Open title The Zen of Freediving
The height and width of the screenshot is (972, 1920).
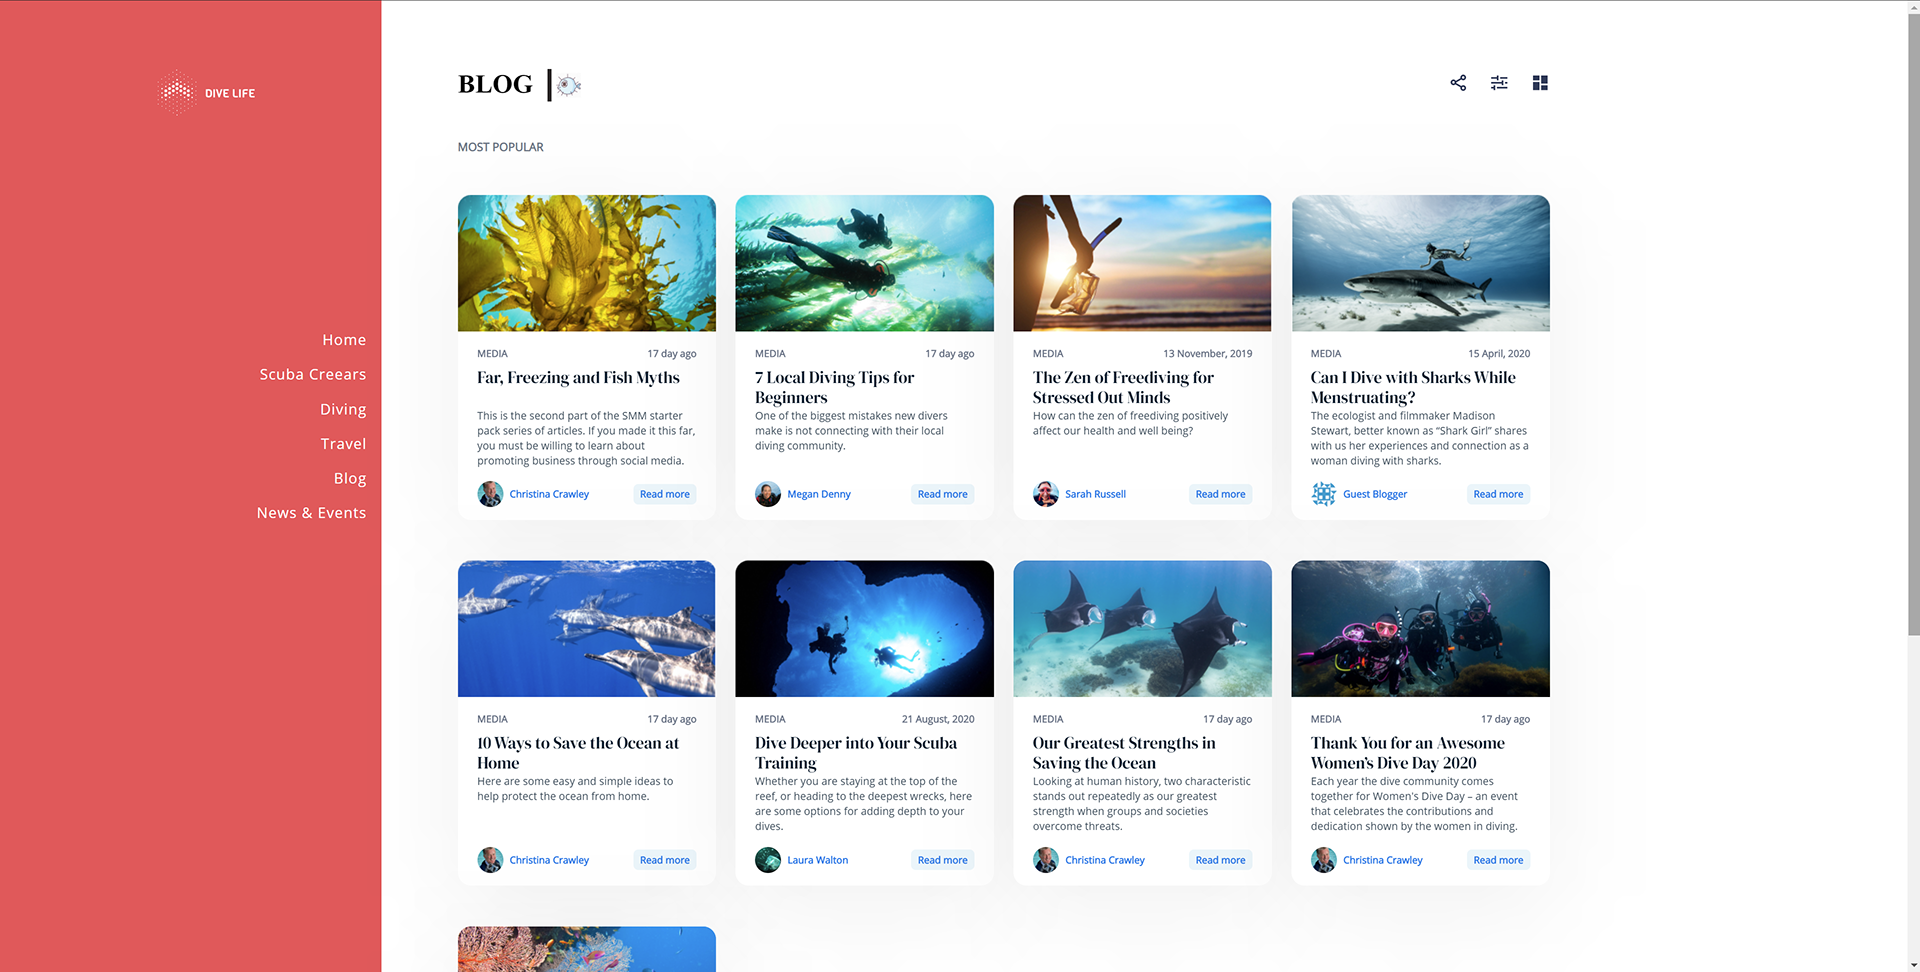[x=1123, y=387]
